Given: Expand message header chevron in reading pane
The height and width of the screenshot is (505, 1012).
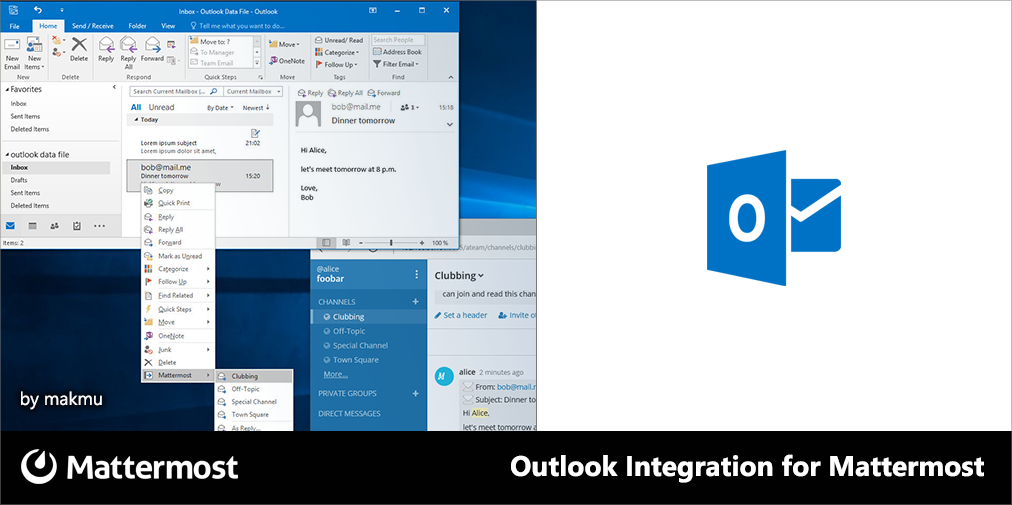Looking at the screenshot, I should tap(450, 125).
